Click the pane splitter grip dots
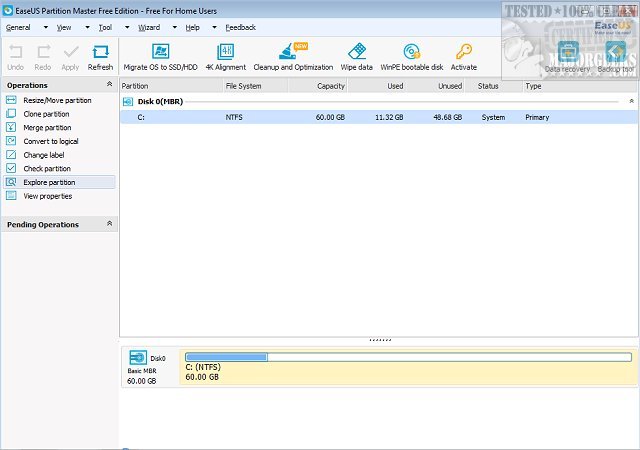Image resolution: width=640 pixels, height=450 pixels. point(380,340)
